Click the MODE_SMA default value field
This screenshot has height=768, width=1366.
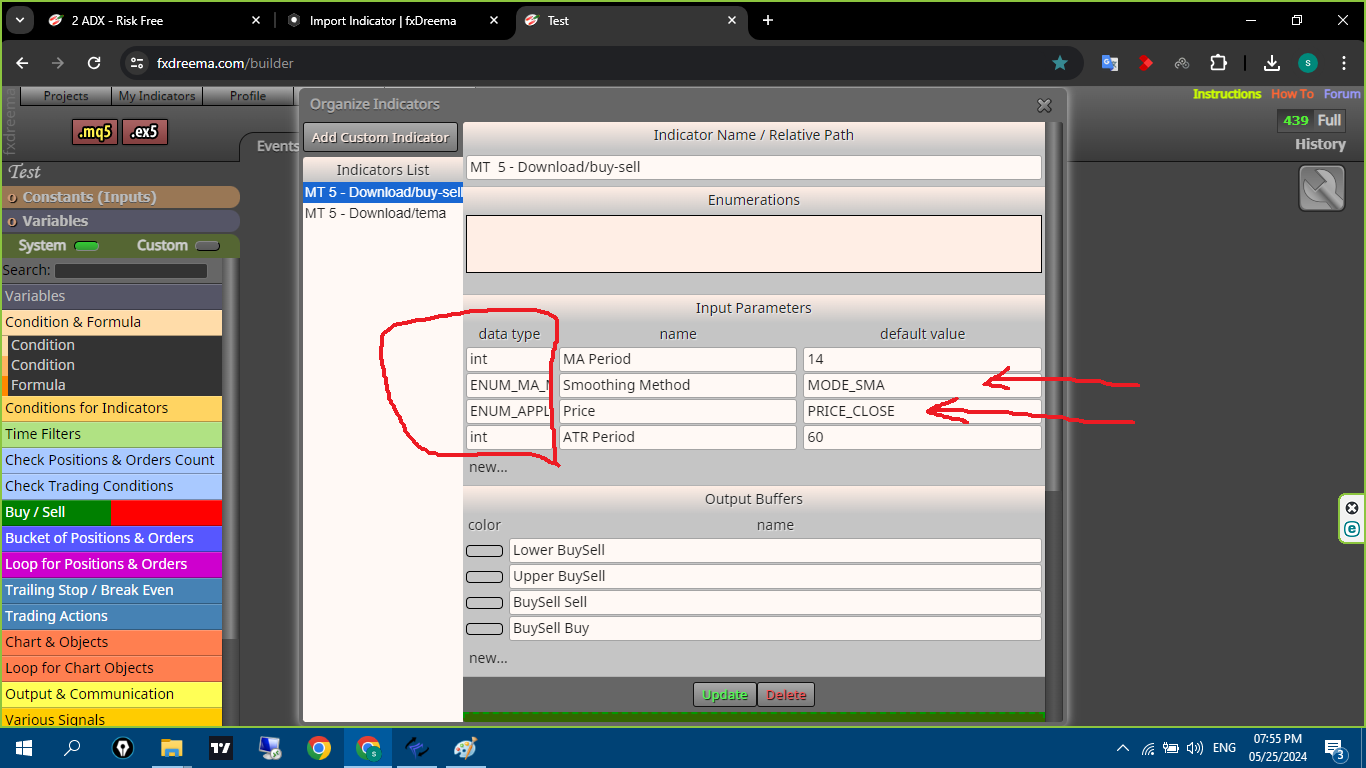[x=922, y=385]
